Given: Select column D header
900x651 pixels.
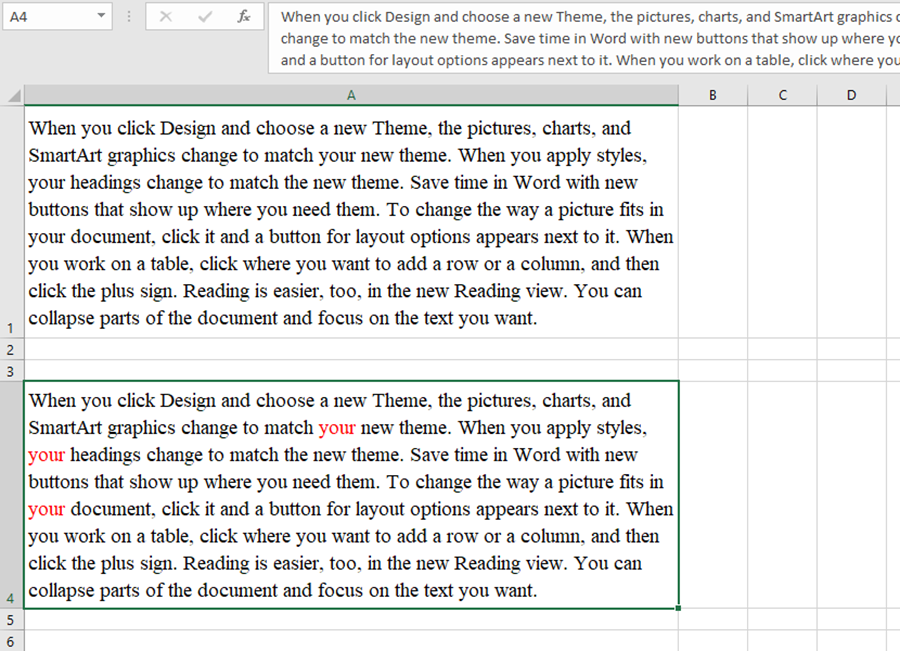Looking at the screenshot, I should tap(852, 95).
